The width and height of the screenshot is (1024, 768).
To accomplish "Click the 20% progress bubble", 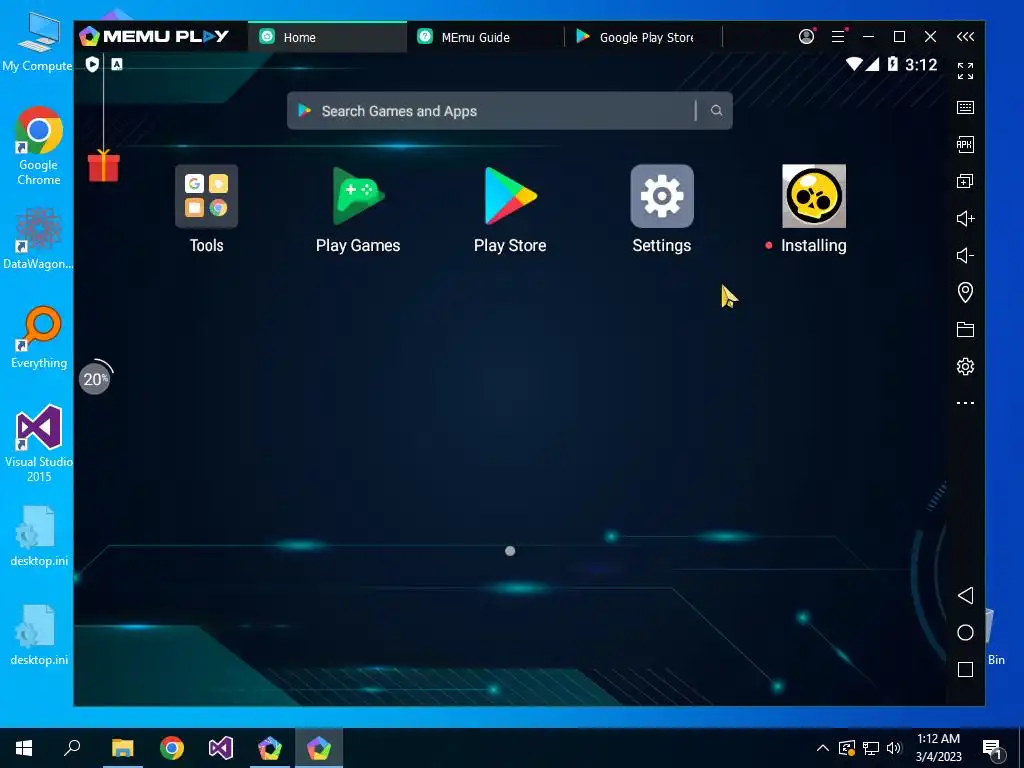I will 95,378.
